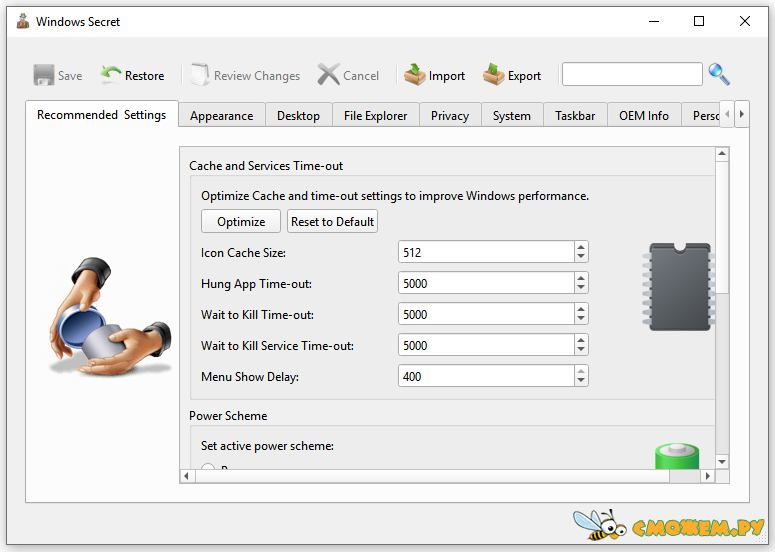Viewport: 775px width, 552px height.
Task: Click horizontal scrollbar right arrow
Action: pyautogui.click(x=708, y=476)
